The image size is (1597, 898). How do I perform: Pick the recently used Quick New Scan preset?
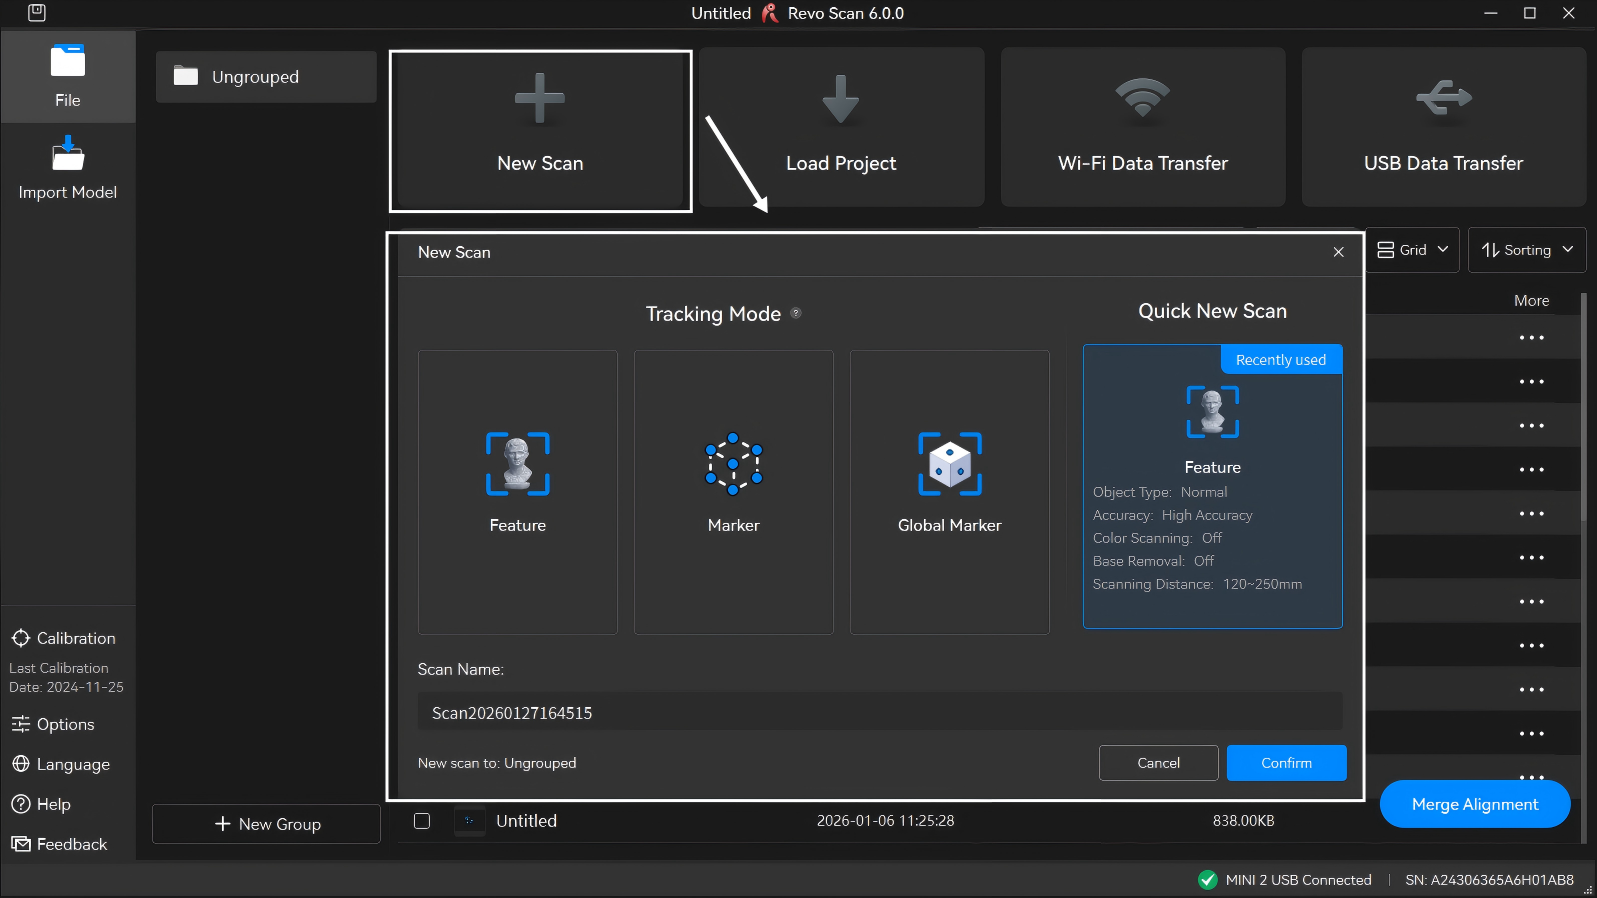click(x=1212, y=487)
